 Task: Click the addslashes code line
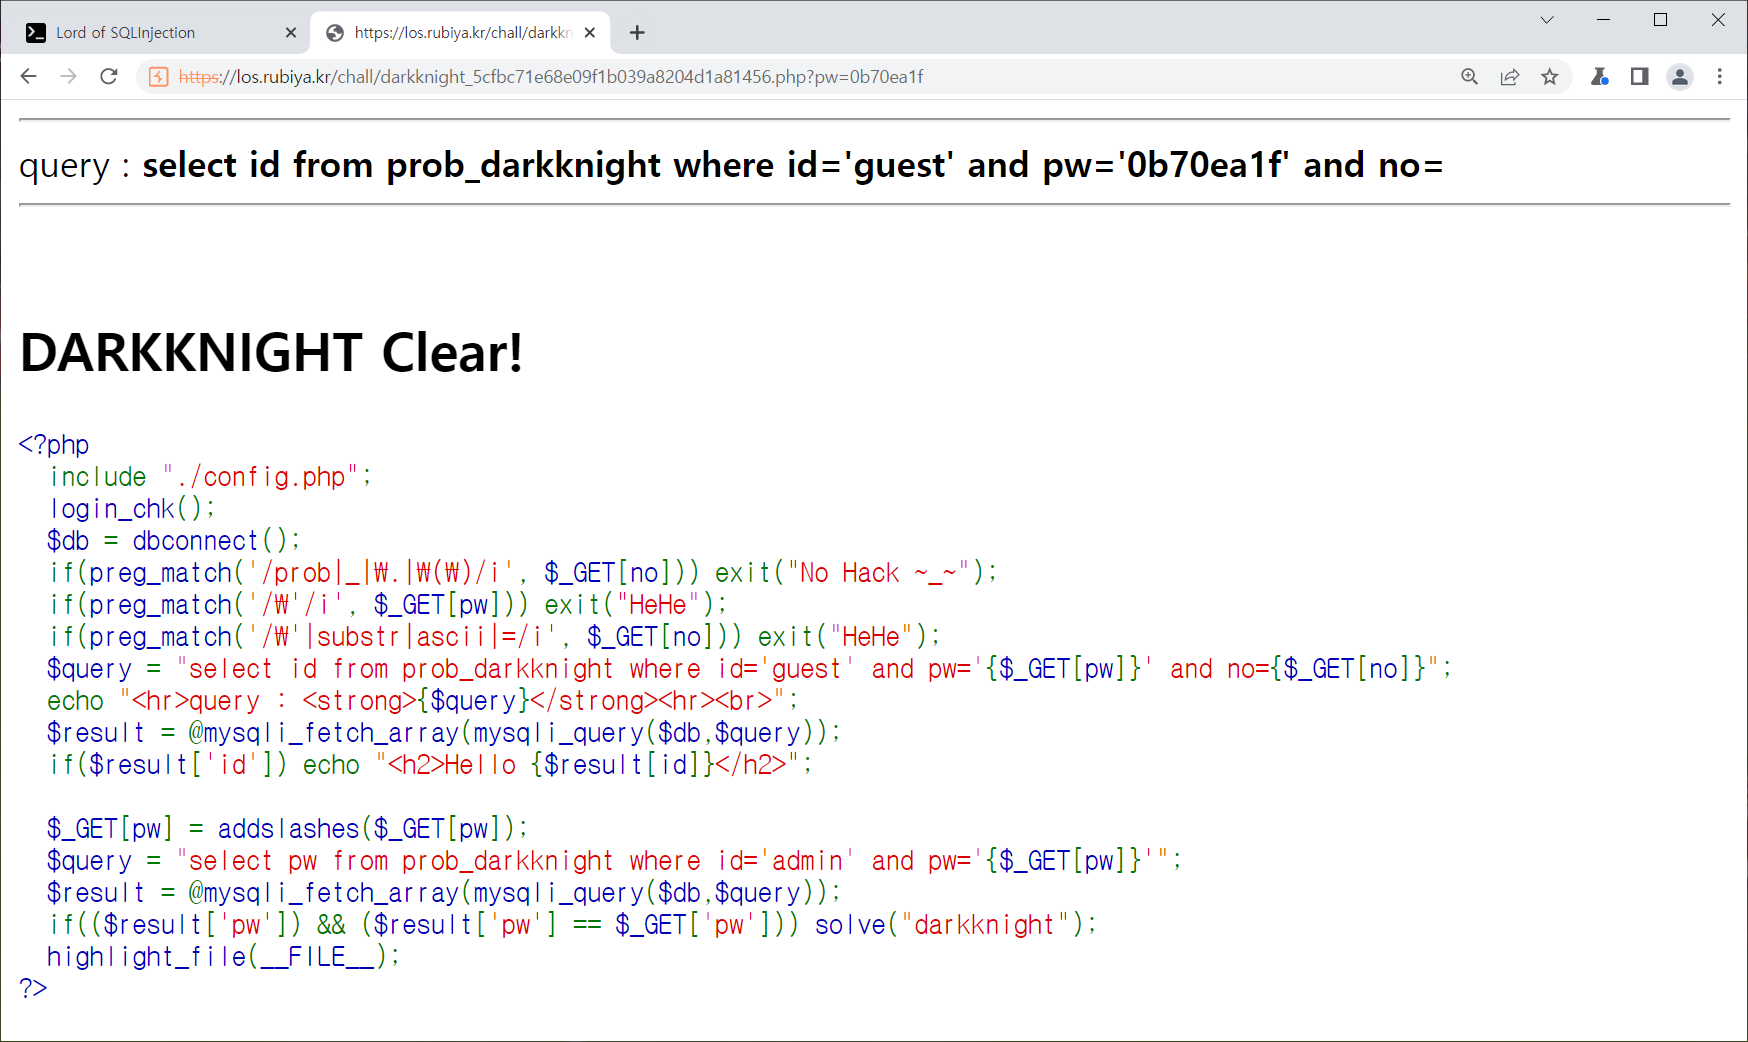(x=287, y=829)
